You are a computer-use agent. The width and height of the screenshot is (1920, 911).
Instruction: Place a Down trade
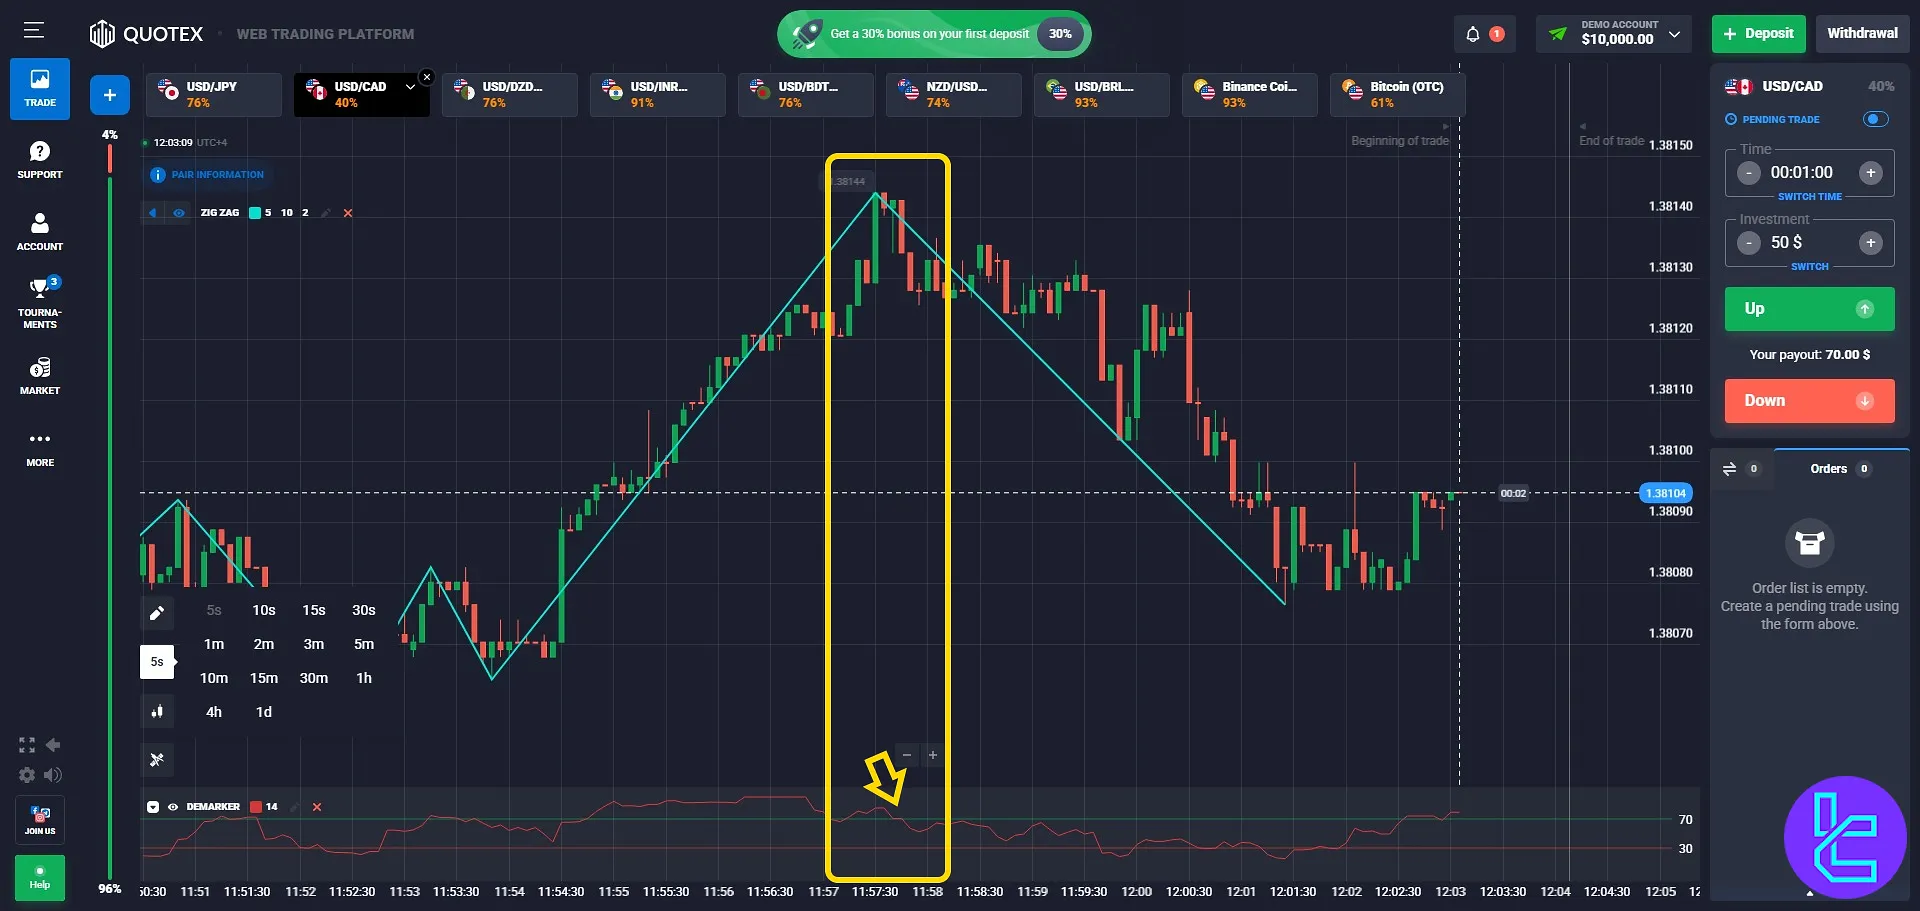[1809, 401]
